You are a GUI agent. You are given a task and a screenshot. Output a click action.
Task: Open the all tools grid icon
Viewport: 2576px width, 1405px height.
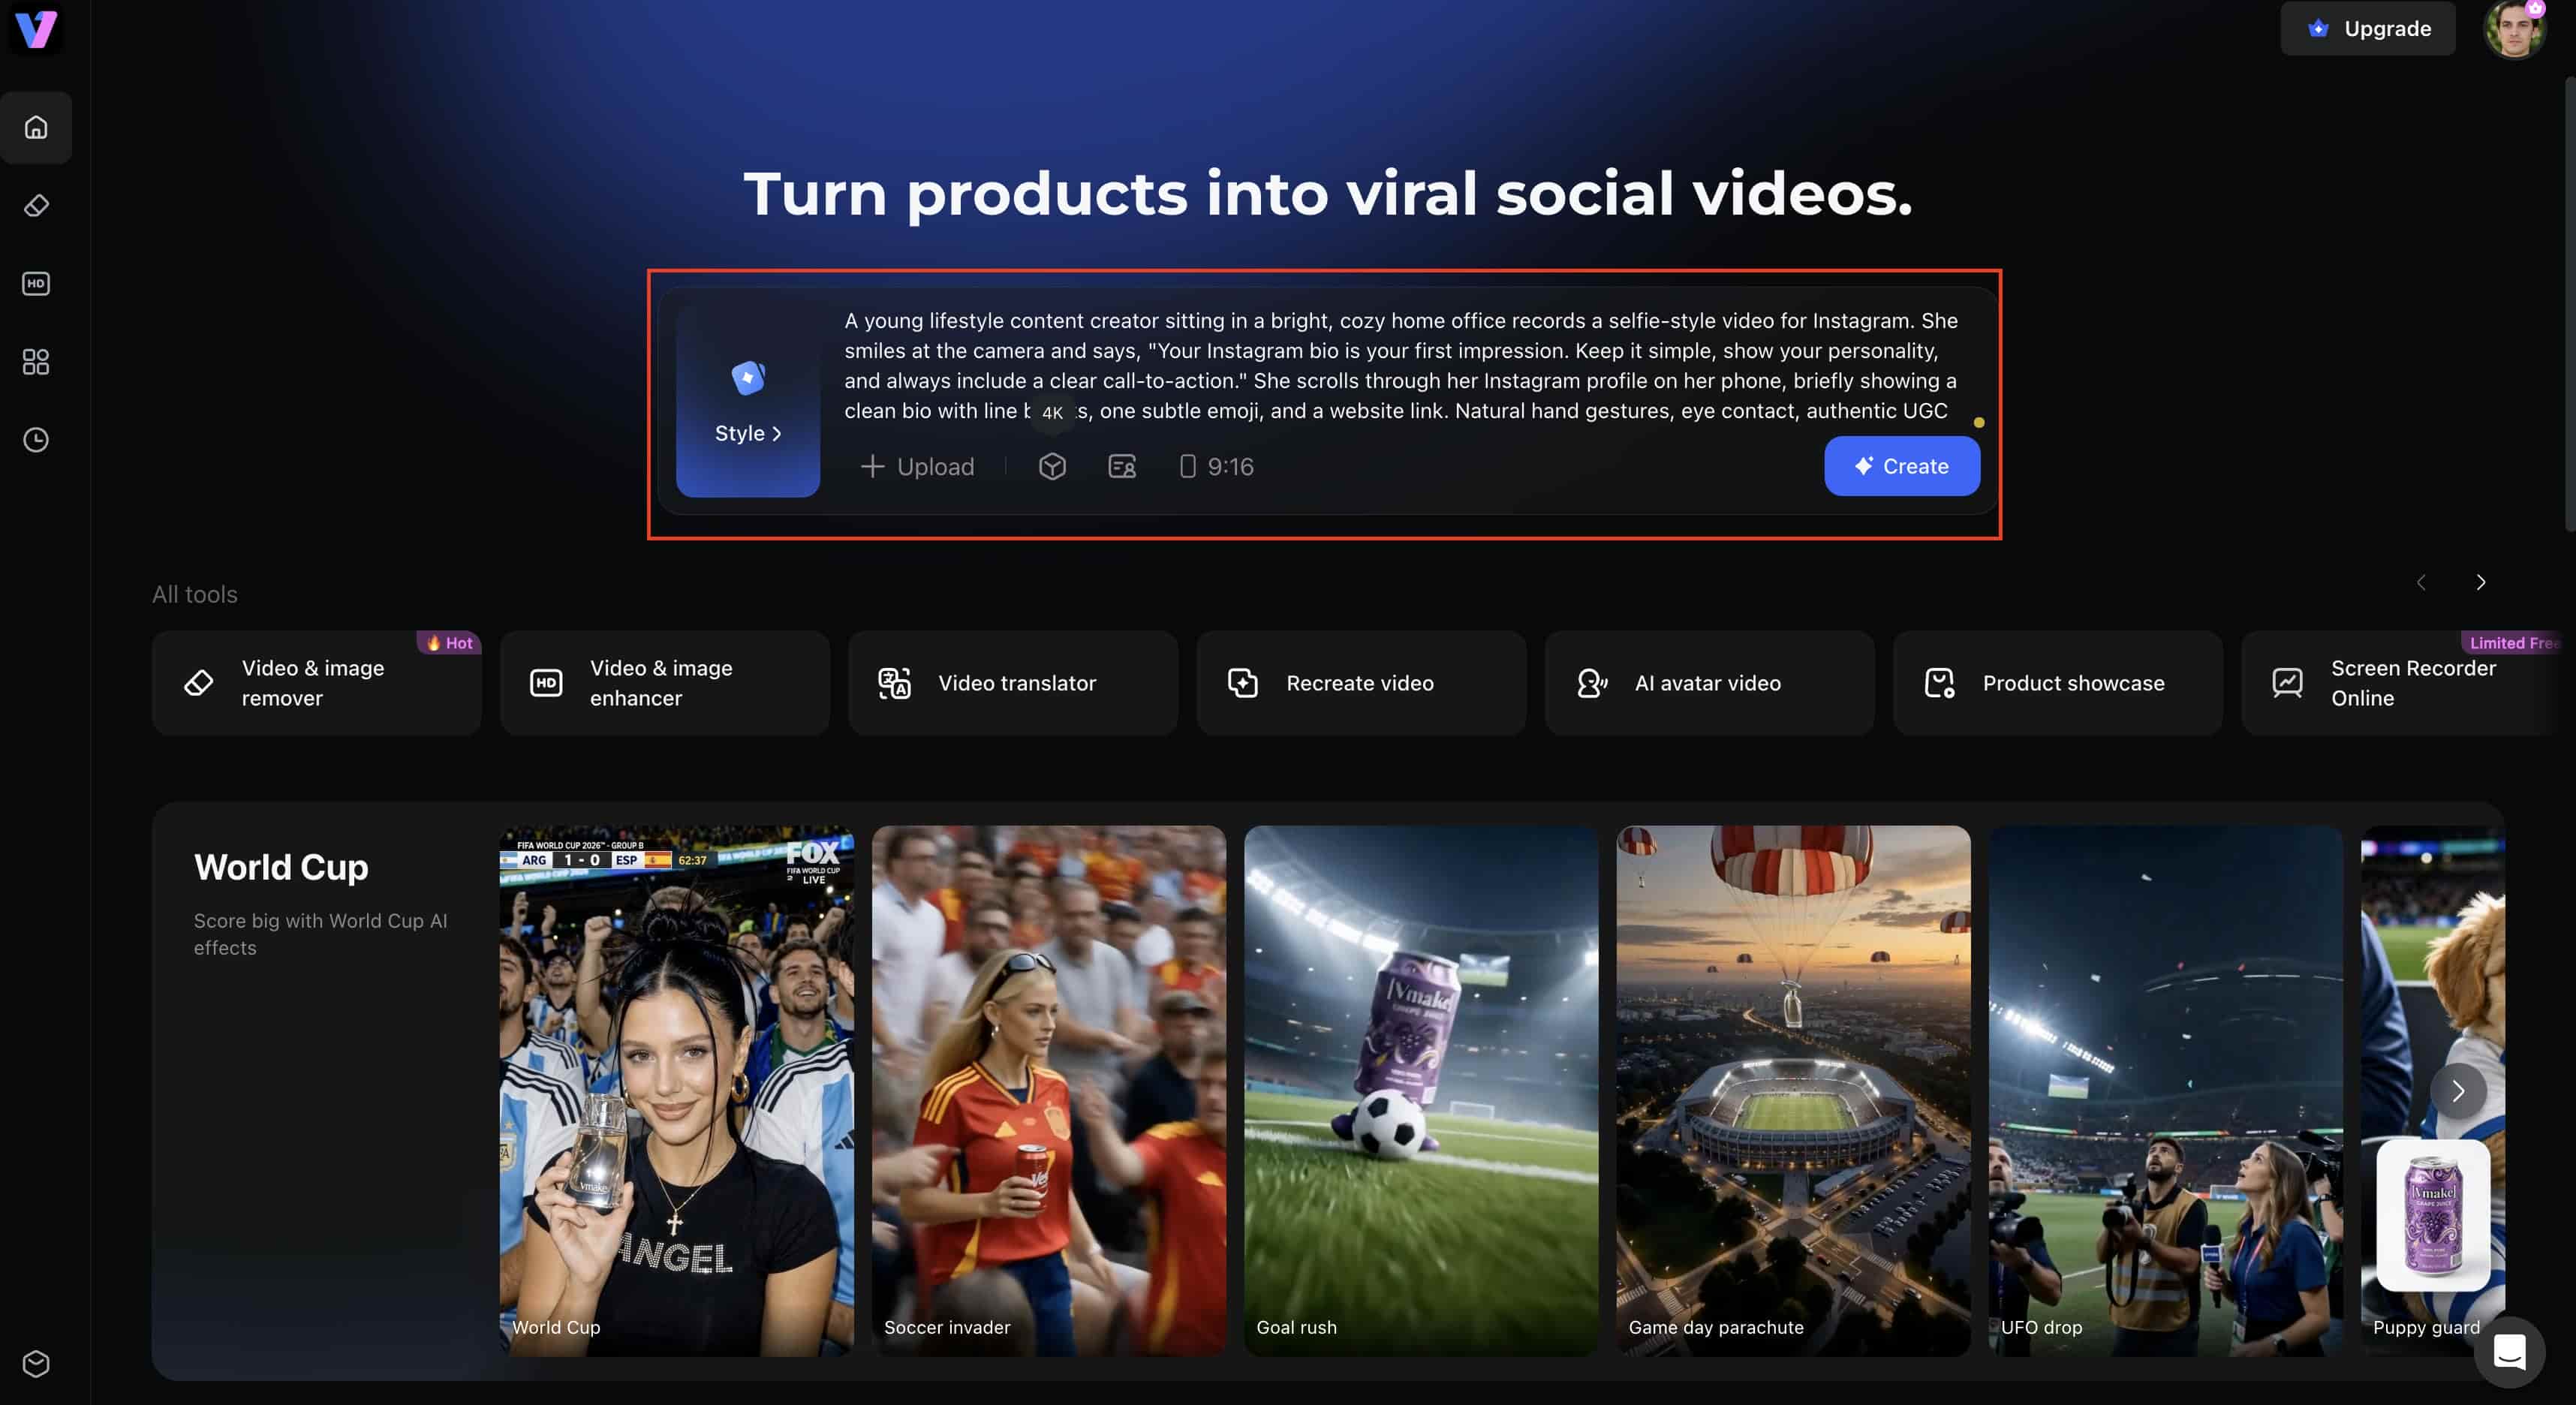click(36, 362)
